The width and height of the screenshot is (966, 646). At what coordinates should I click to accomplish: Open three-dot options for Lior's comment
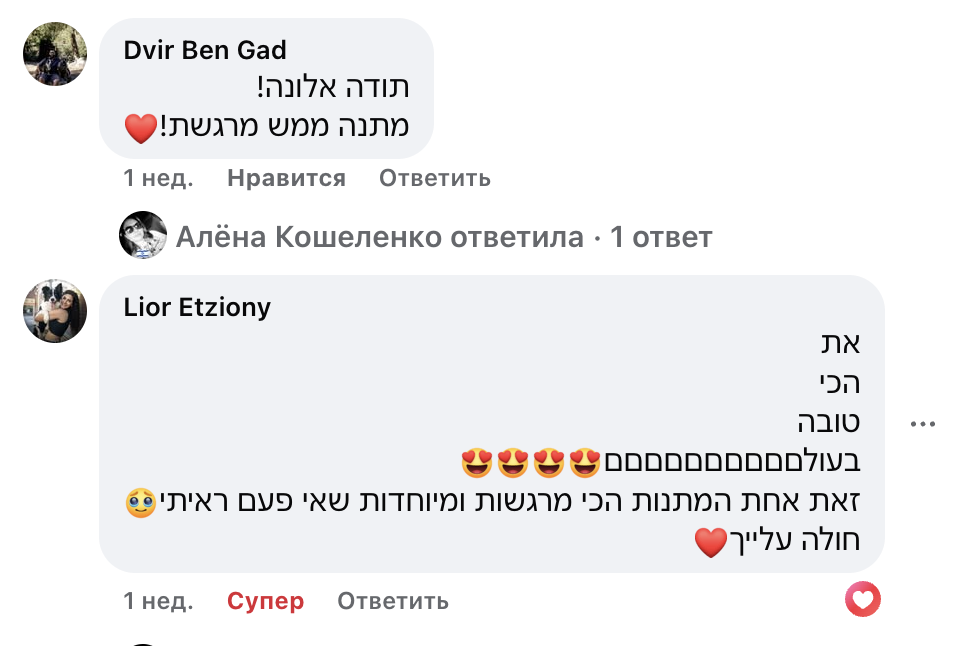click(922, 424)
